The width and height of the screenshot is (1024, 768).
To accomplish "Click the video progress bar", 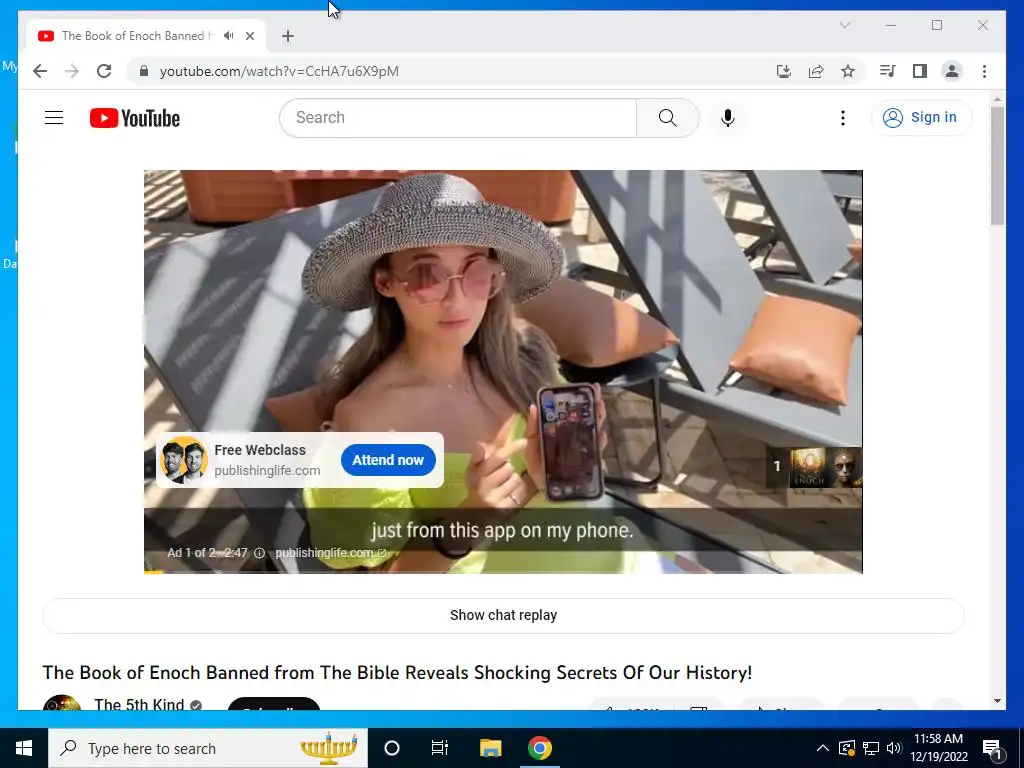I will (503, 572).
